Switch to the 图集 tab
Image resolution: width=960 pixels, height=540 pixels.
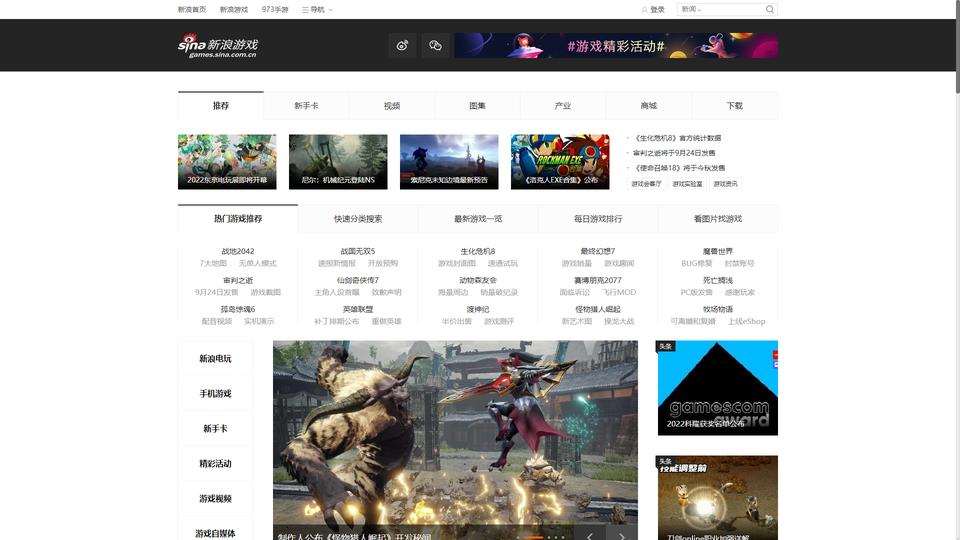point(478,105)
